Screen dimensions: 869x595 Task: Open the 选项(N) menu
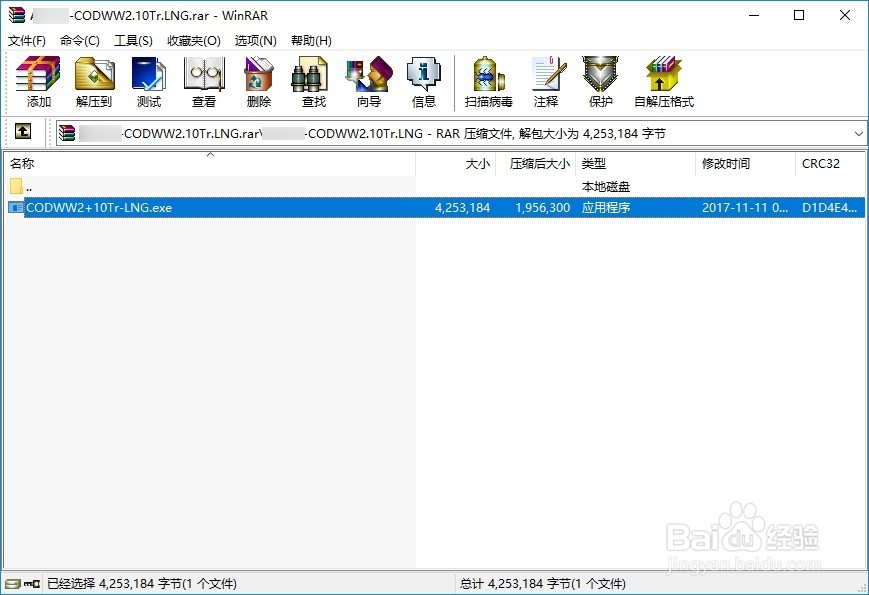point(255,41)
